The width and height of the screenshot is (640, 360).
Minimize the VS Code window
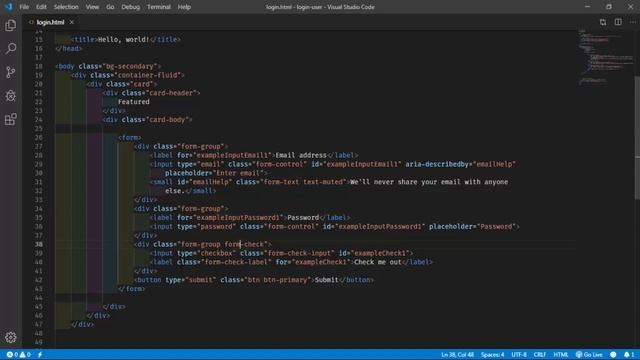pyautogui.click(x=587, y=7)
